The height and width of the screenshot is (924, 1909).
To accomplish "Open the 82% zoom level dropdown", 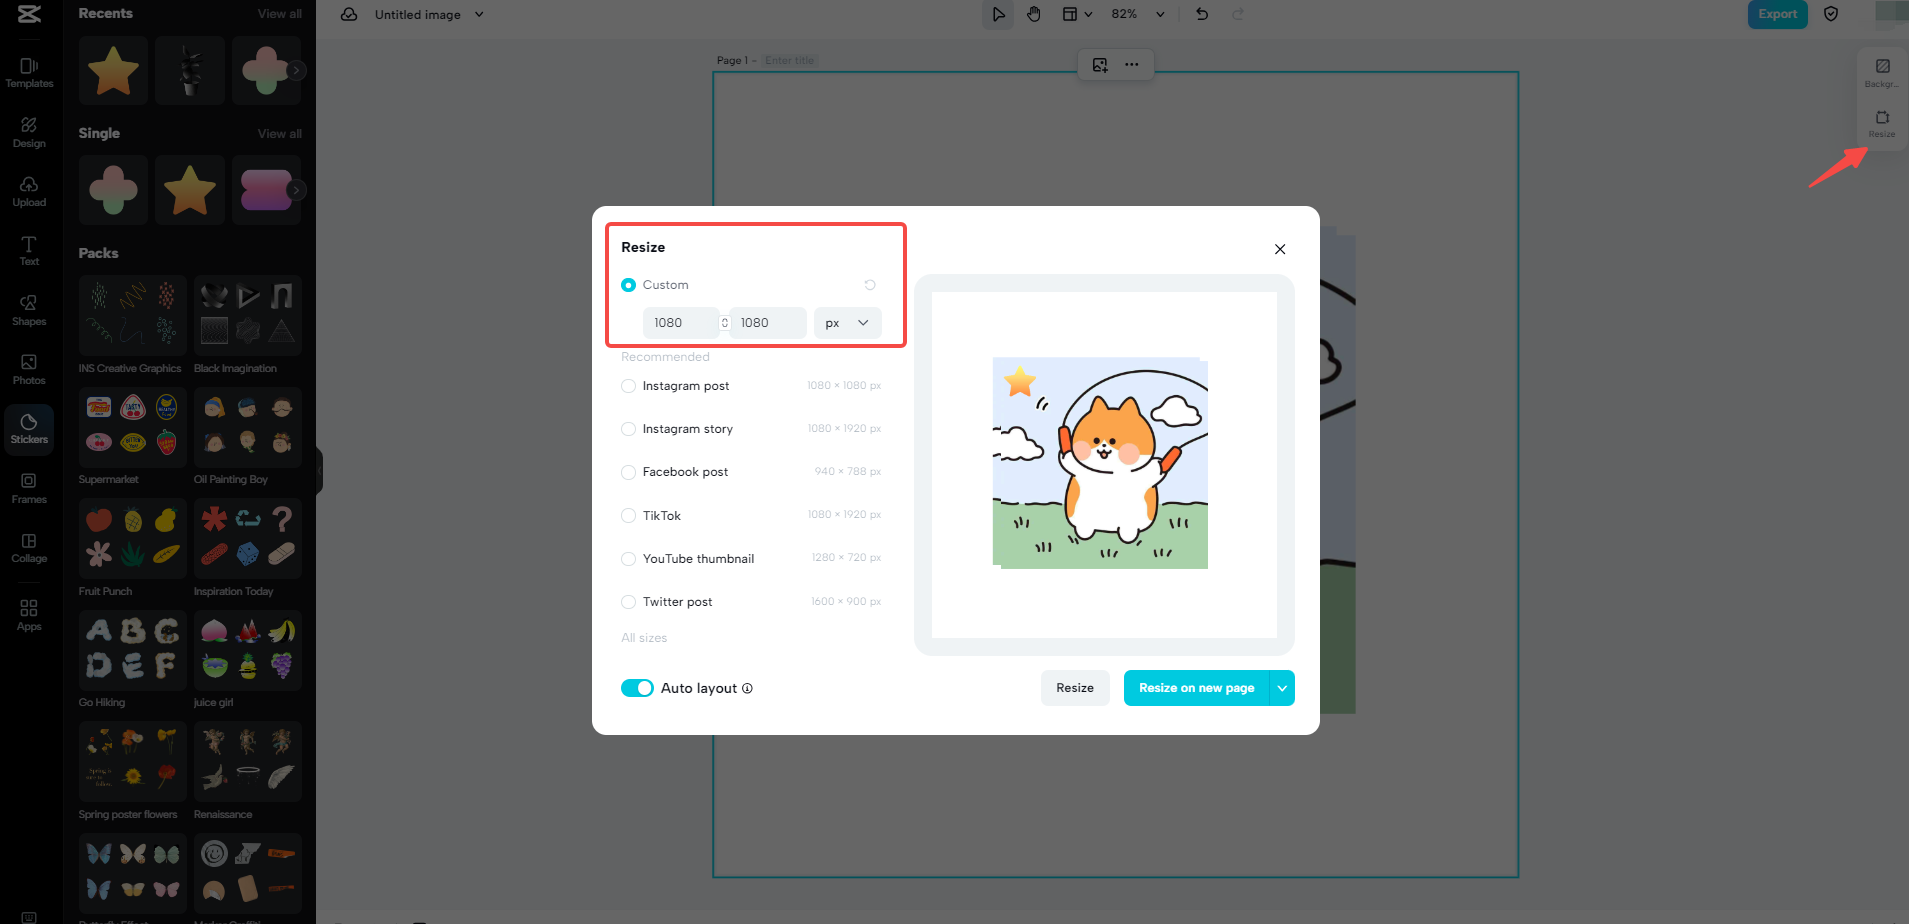I will pyautogui.click(x=1138, y=14).
